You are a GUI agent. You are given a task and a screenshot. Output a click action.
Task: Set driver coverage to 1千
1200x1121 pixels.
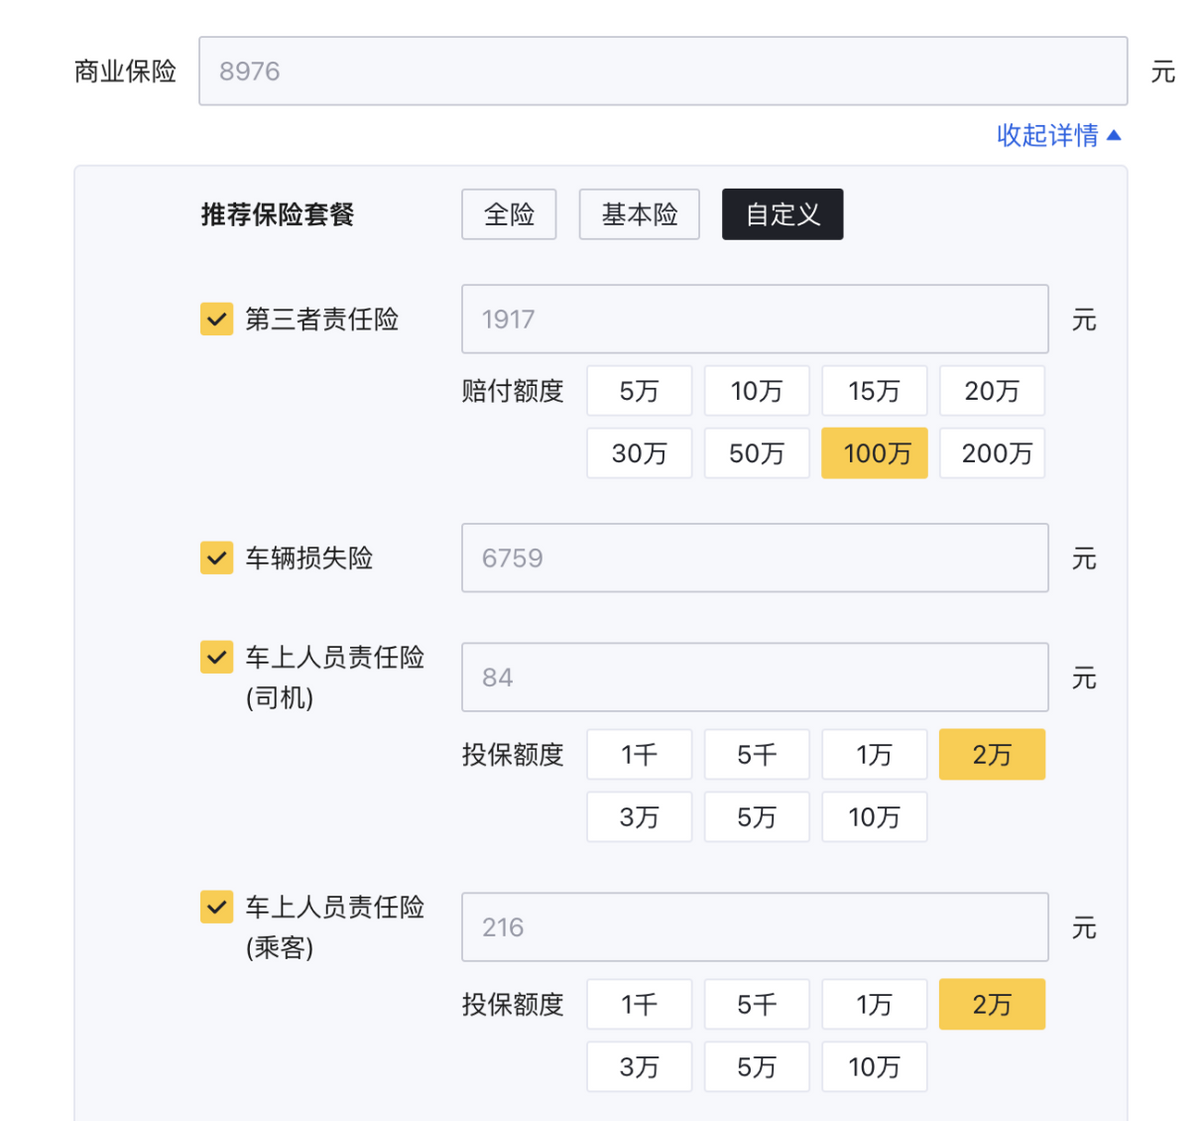(x=639, y=755)
